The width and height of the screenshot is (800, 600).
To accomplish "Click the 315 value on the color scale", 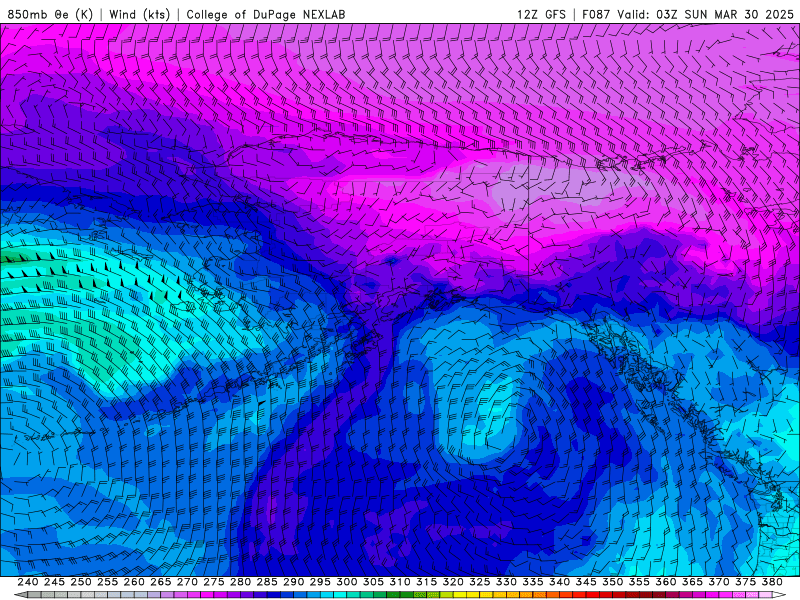I will (x=427, y=582).
